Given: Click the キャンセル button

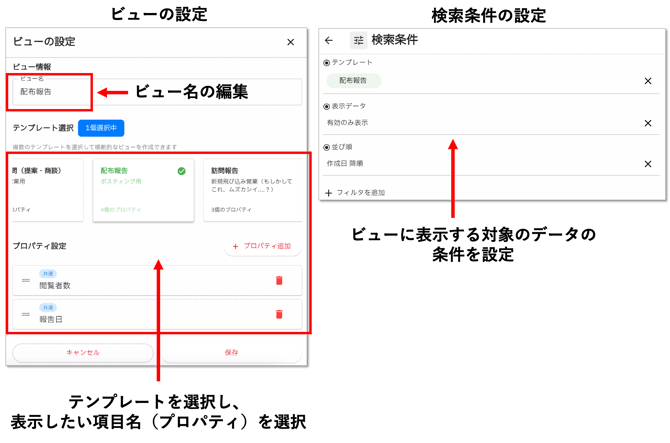Looking at the screenshot, I should coord(82,352).
